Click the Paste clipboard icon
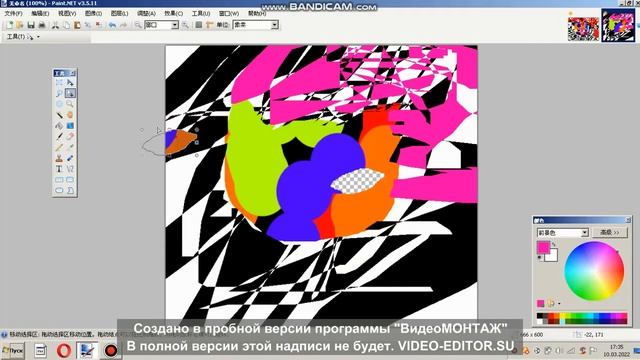 (77, 25)
